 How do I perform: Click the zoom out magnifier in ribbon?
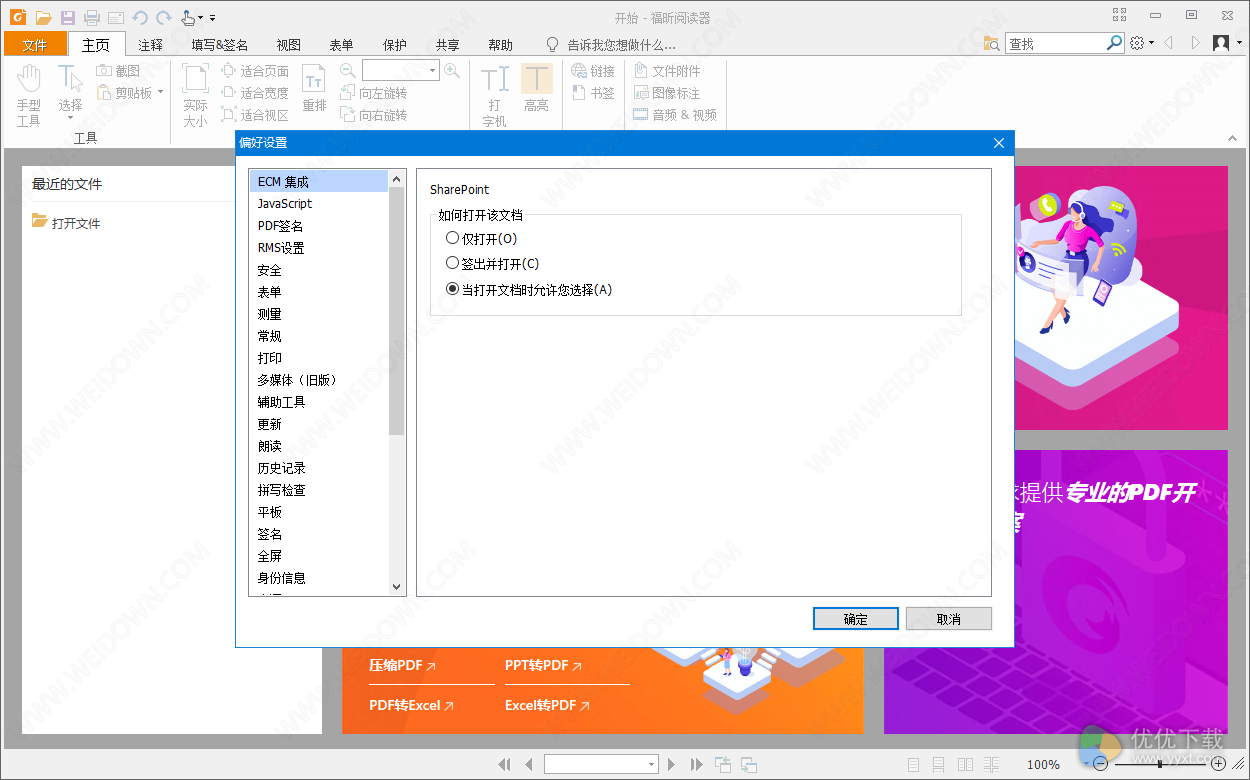coord(347,70)
